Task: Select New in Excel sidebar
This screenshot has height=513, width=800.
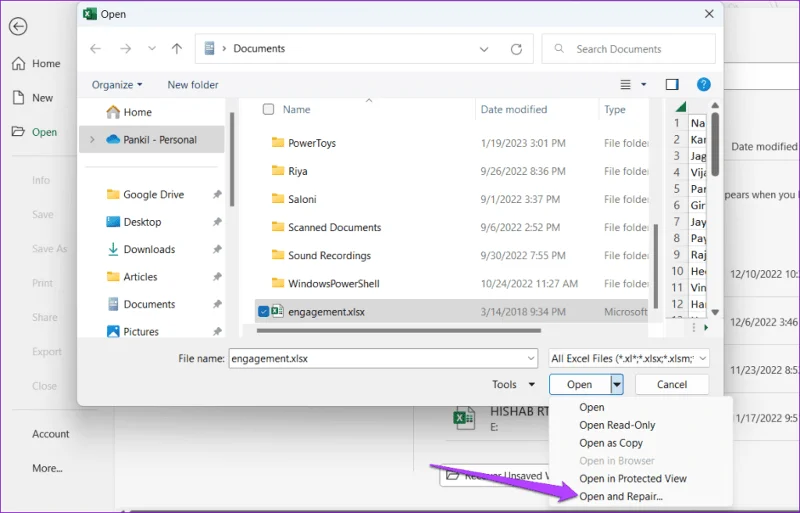Action: (x=33, y=97)
